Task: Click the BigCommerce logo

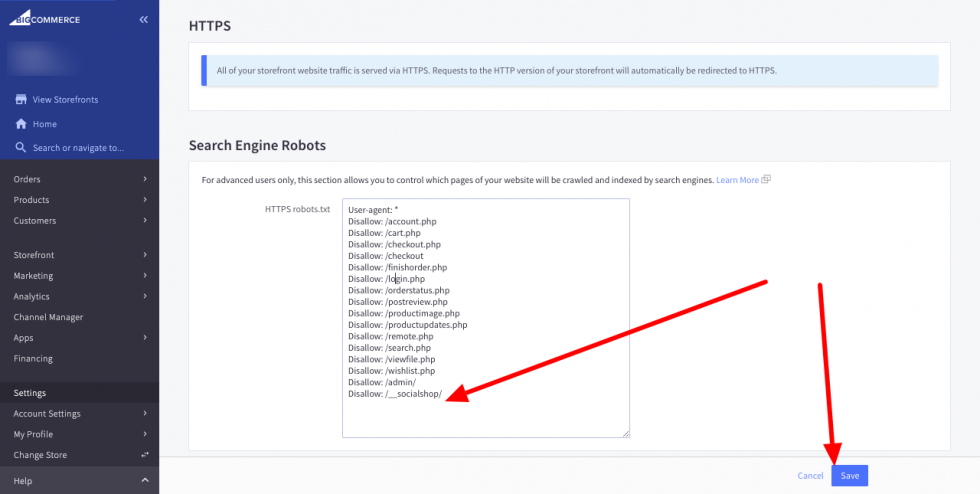Action: point(45,19)
